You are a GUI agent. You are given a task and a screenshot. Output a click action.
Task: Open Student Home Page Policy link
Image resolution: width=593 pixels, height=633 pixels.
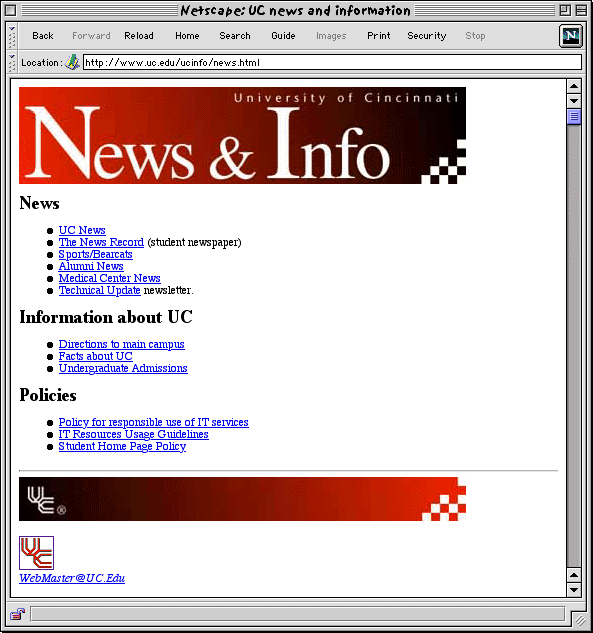coord(122,446)
